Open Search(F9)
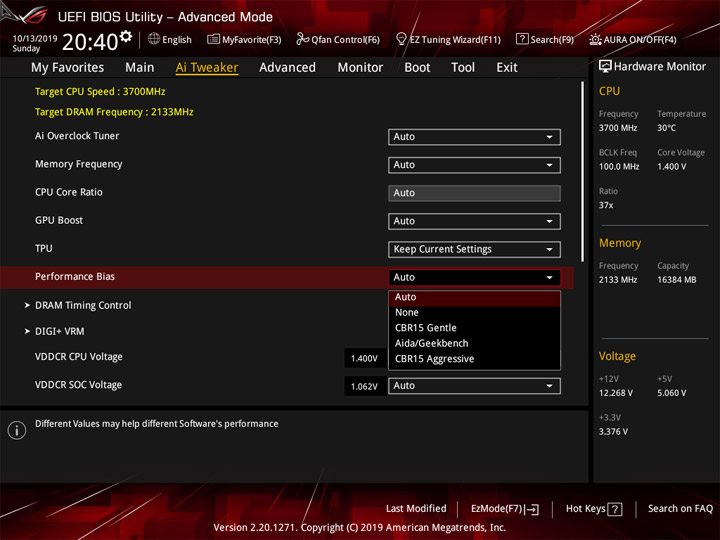Viewport: 720px width, 540px height. pos(545,39)
